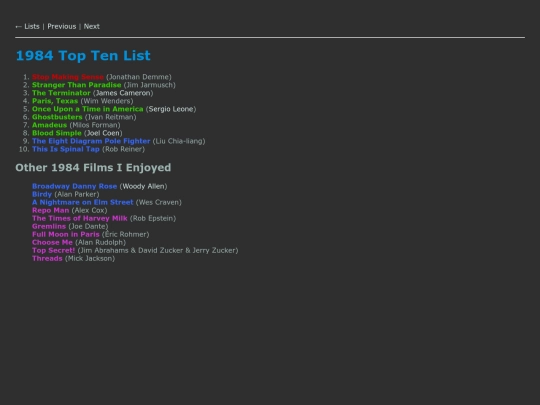Screen dimensions: 540x405
Task: Click Choose Me film link
Action: click(x=52, y=242)
